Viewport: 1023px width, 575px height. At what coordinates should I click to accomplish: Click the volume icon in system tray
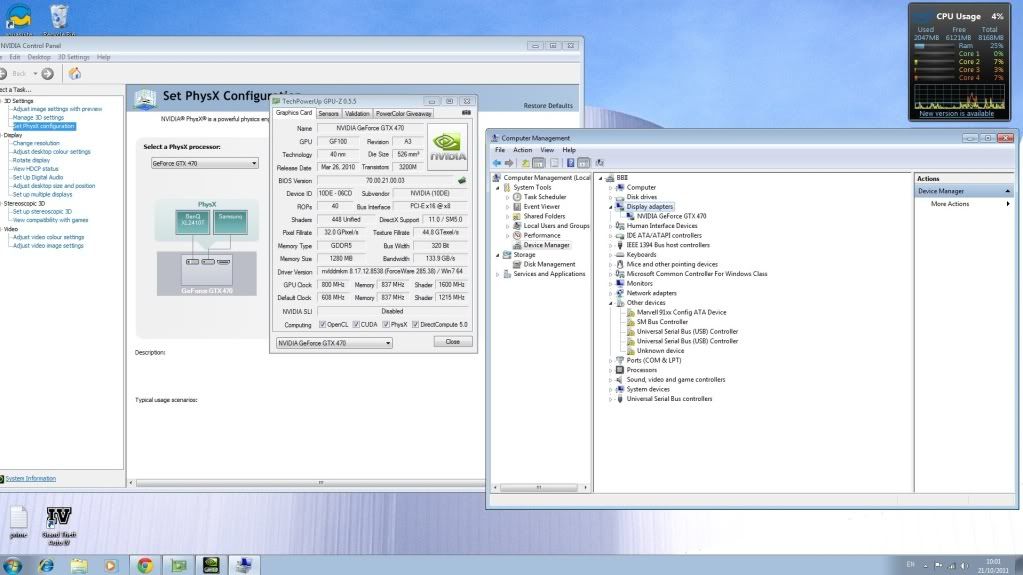point(964,565)
